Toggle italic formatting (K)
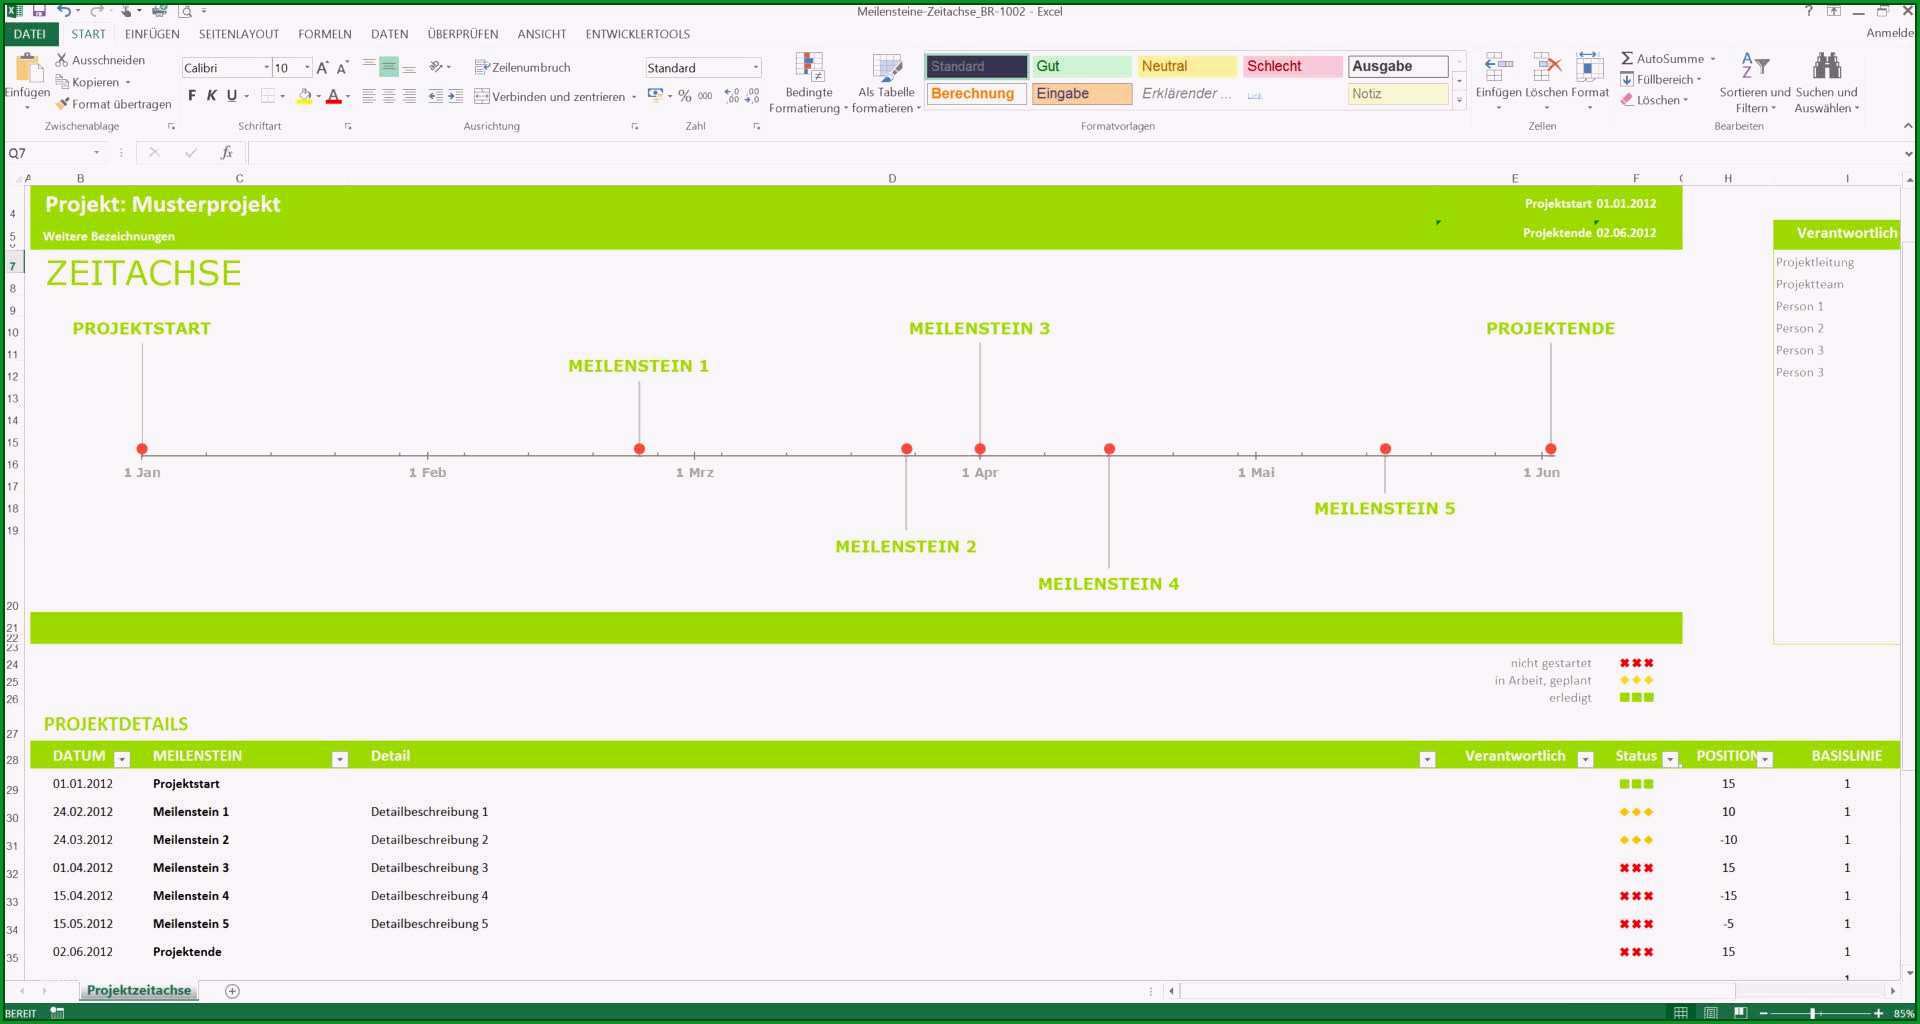Image resolution: width=1920 pixels, height=1024 pixels. [x=212, y=96]
